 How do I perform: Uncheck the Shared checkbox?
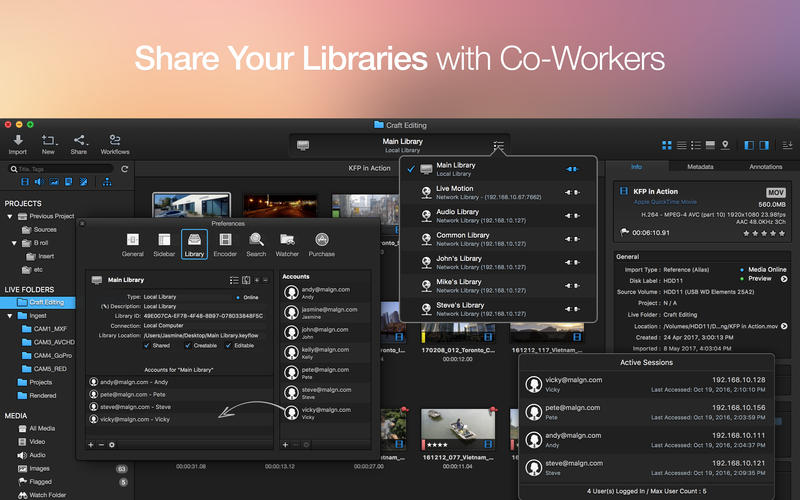click(147, 346)
